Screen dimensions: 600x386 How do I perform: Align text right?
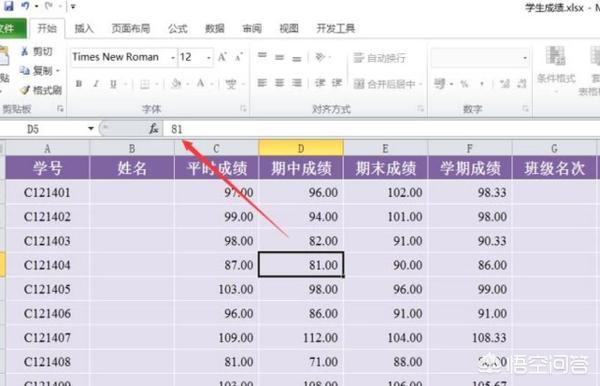pos(297,83)
